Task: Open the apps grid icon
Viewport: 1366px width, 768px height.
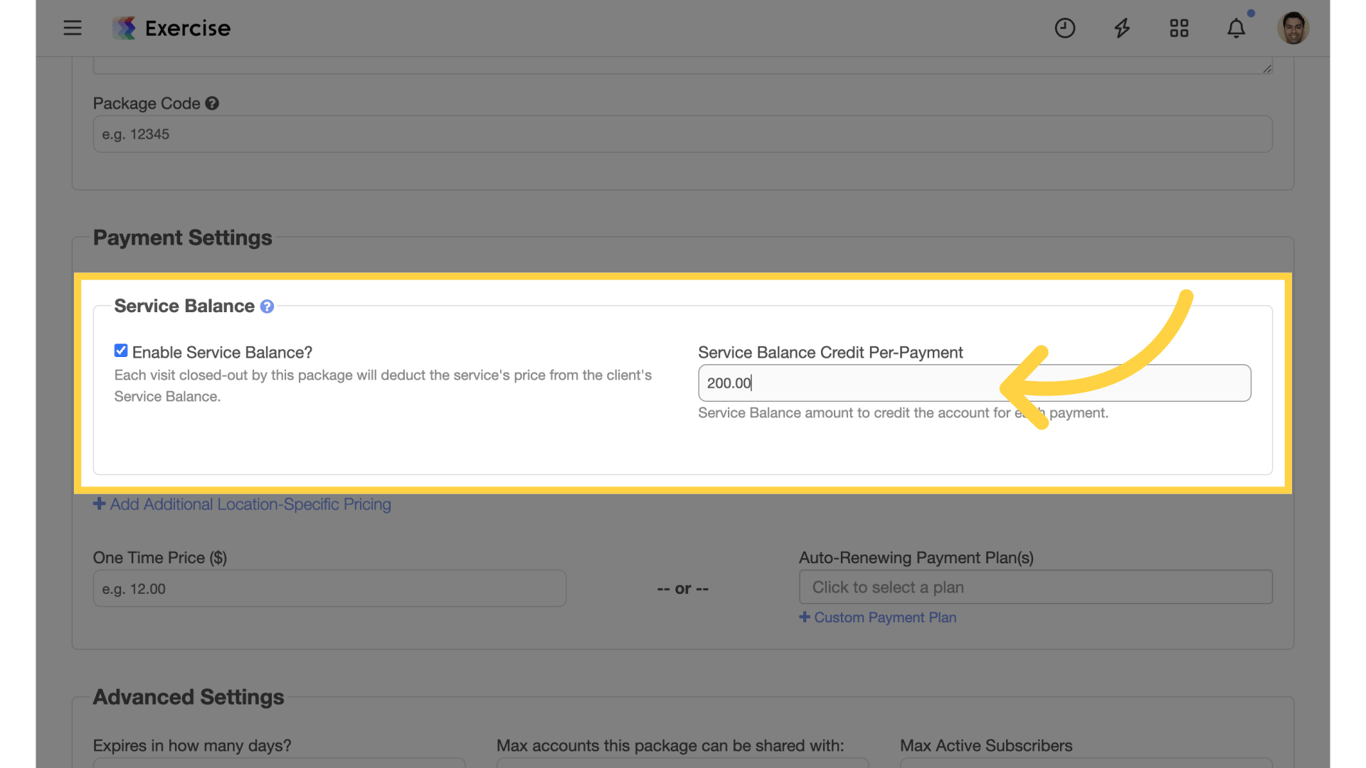Action: point(1178,27)
